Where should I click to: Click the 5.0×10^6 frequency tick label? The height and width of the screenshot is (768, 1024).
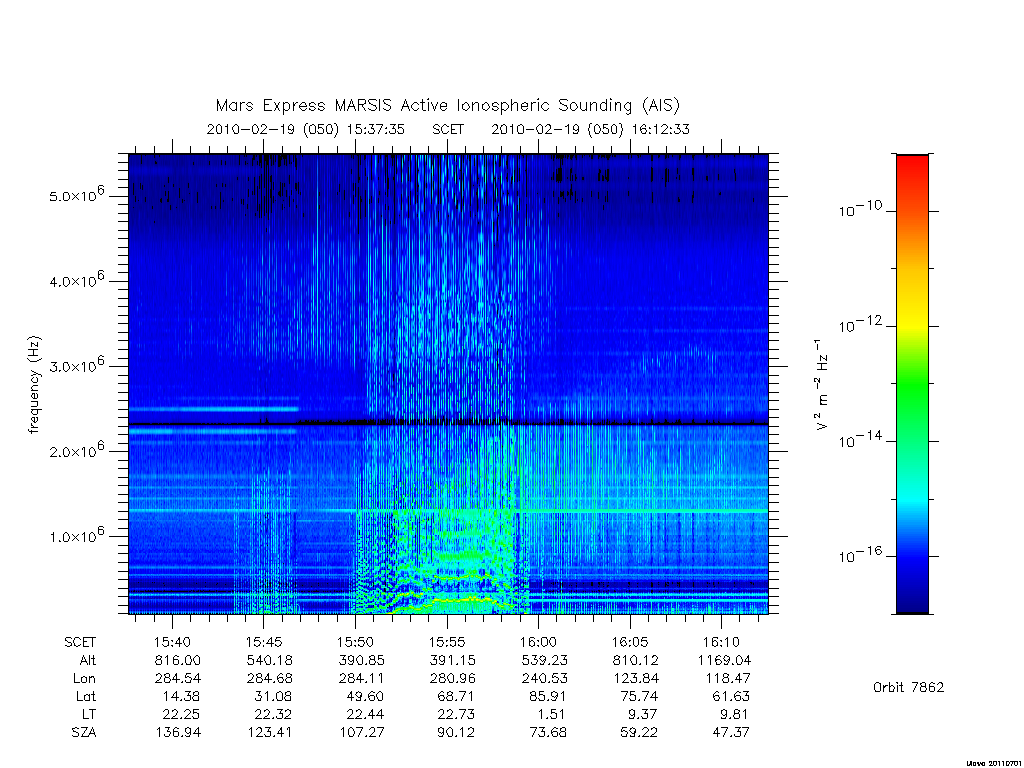click(x=76, y=195)
